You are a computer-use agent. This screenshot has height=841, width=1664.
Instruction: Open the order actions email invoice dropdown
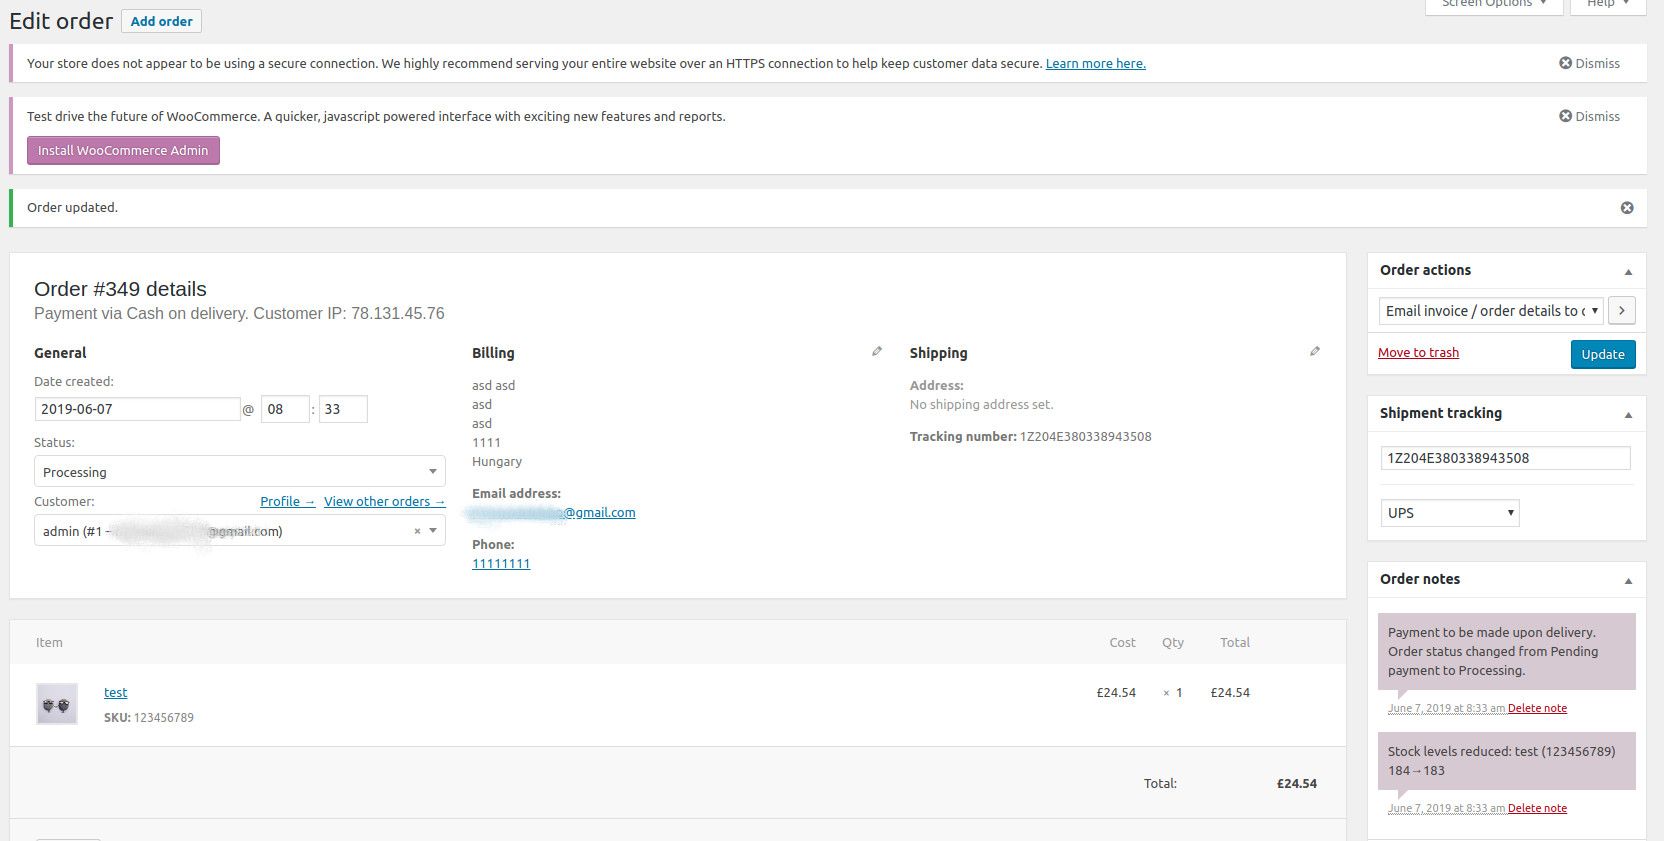(x=1490, y=311)
